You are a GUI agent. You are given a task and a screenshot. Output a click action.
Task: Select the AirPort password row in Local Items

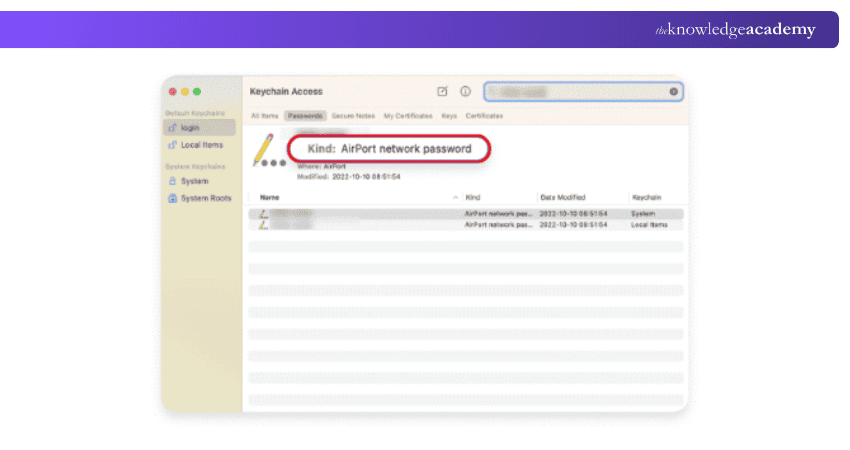point(466,224)
